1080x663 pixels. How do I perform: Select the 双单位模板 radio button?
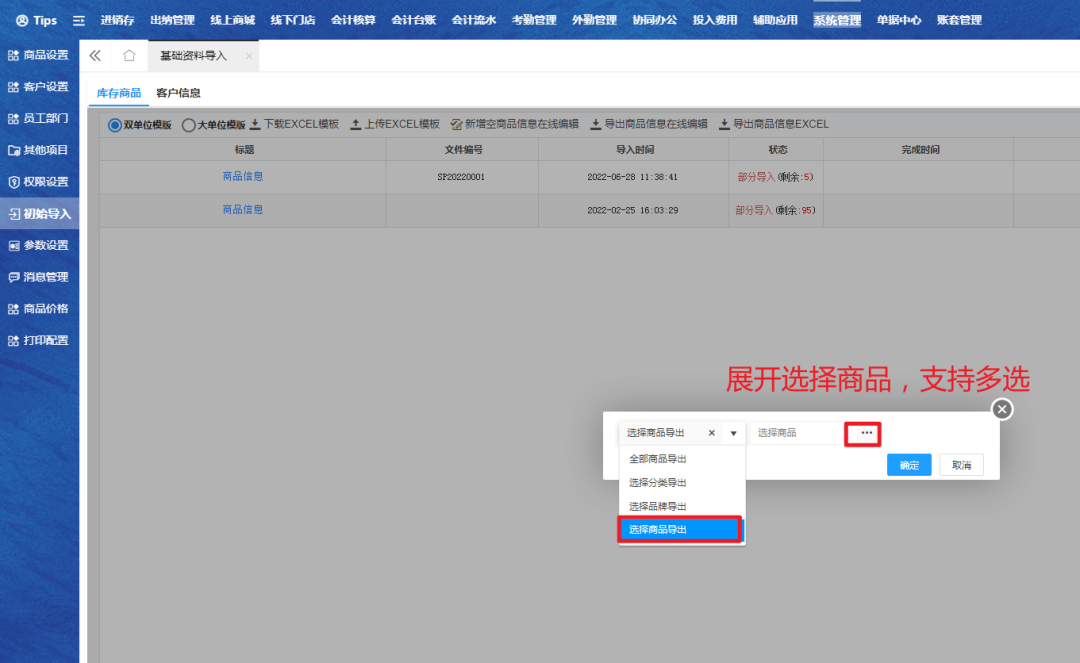click(x=115, y=125)
